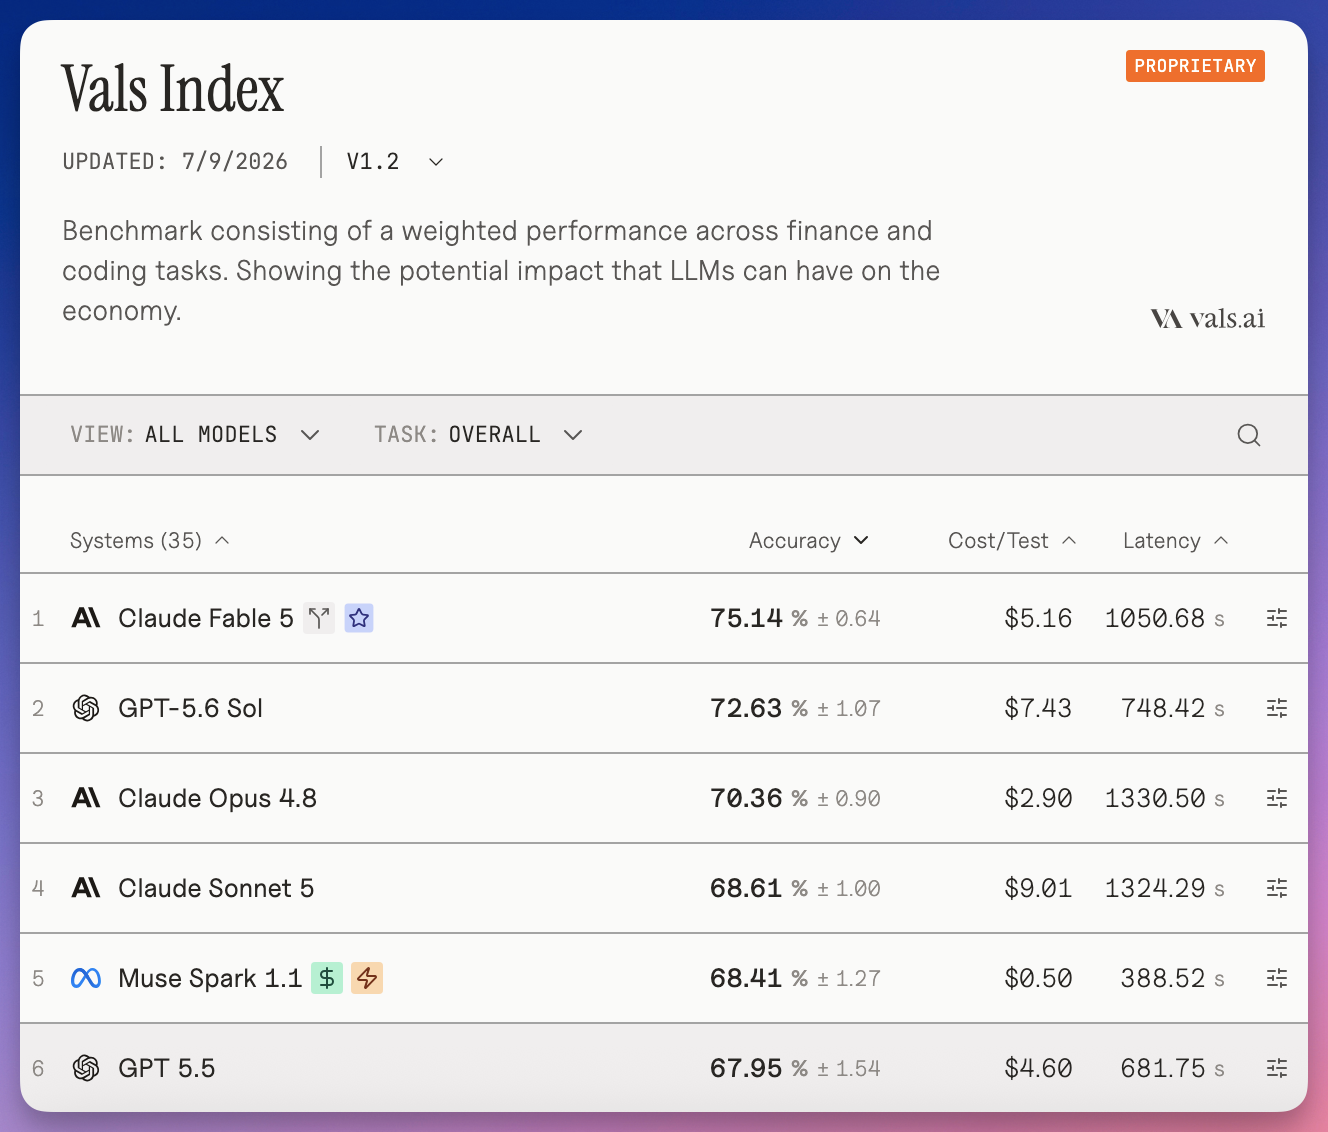The width and height of the screenshot is (1328, 1132).
Task: Select the GPT 5.5 row
Action: point(664,1068)
